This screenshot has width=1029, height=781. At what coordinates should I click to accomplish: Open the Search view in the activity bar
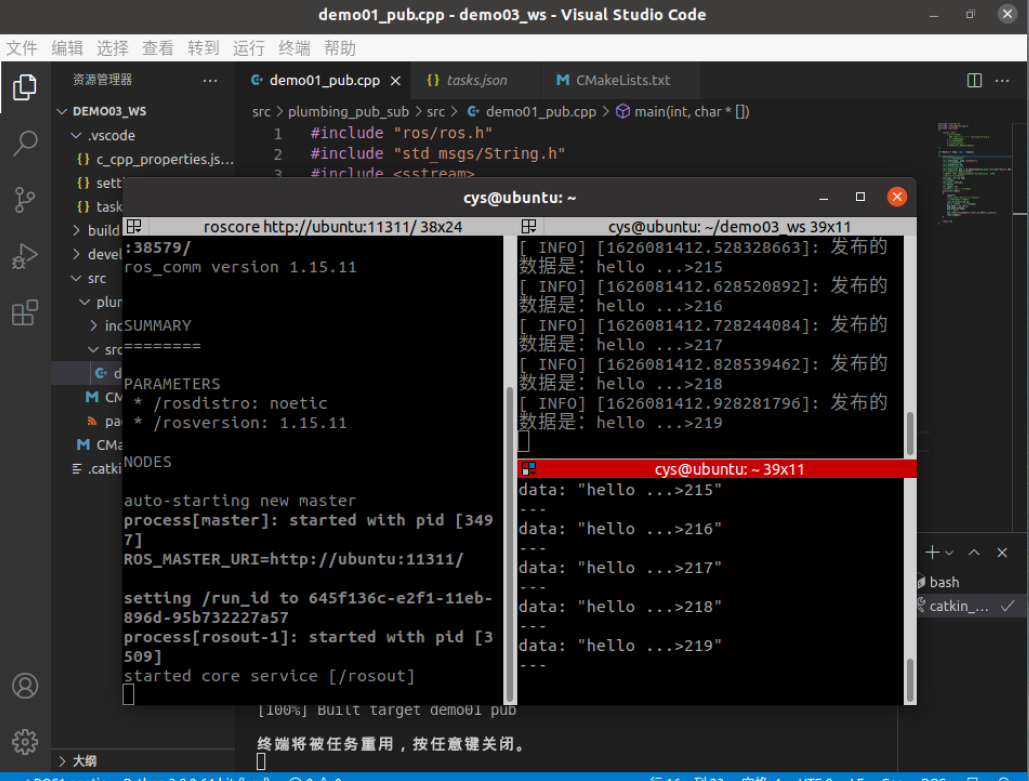[x=25, y=143]
